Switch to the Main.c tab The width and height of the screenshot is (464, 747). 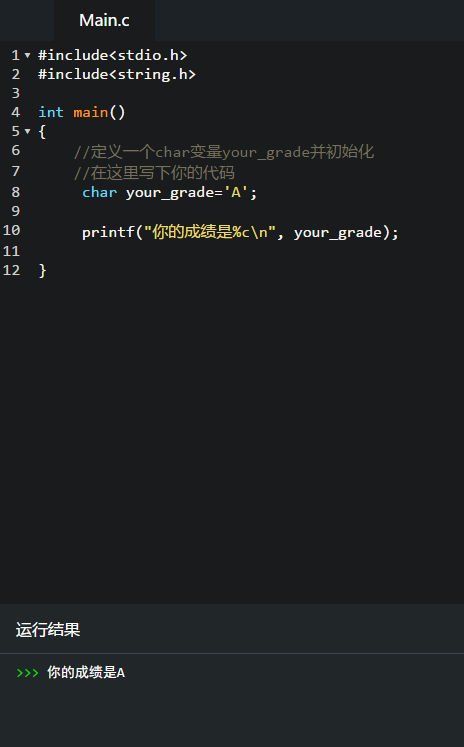click(104, 20)
